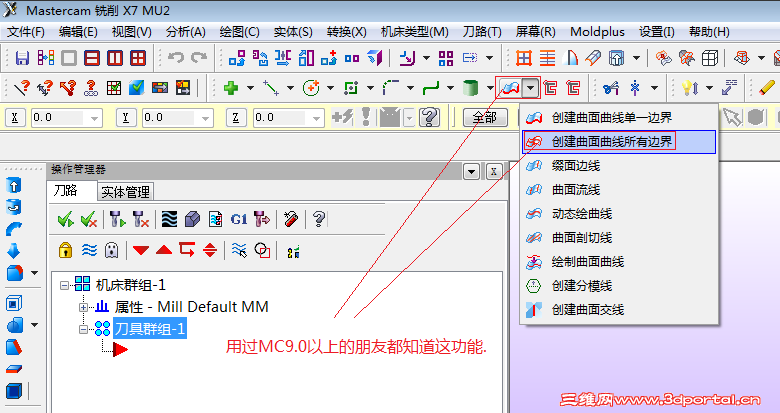Screen dimensions: 780x413
Task: Click the Y coordinate label button
Action: point(126,118)
